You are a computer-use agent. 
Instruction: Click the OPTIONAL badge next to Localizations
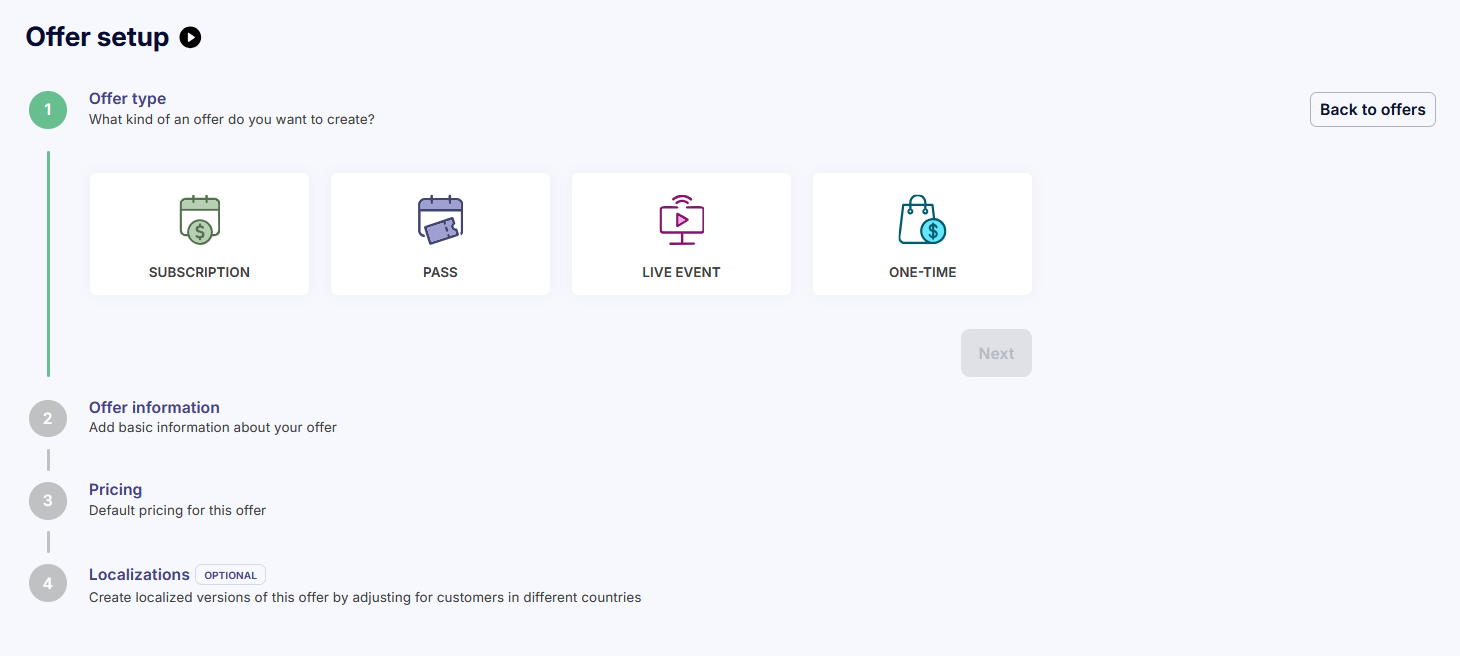point(230,575)
